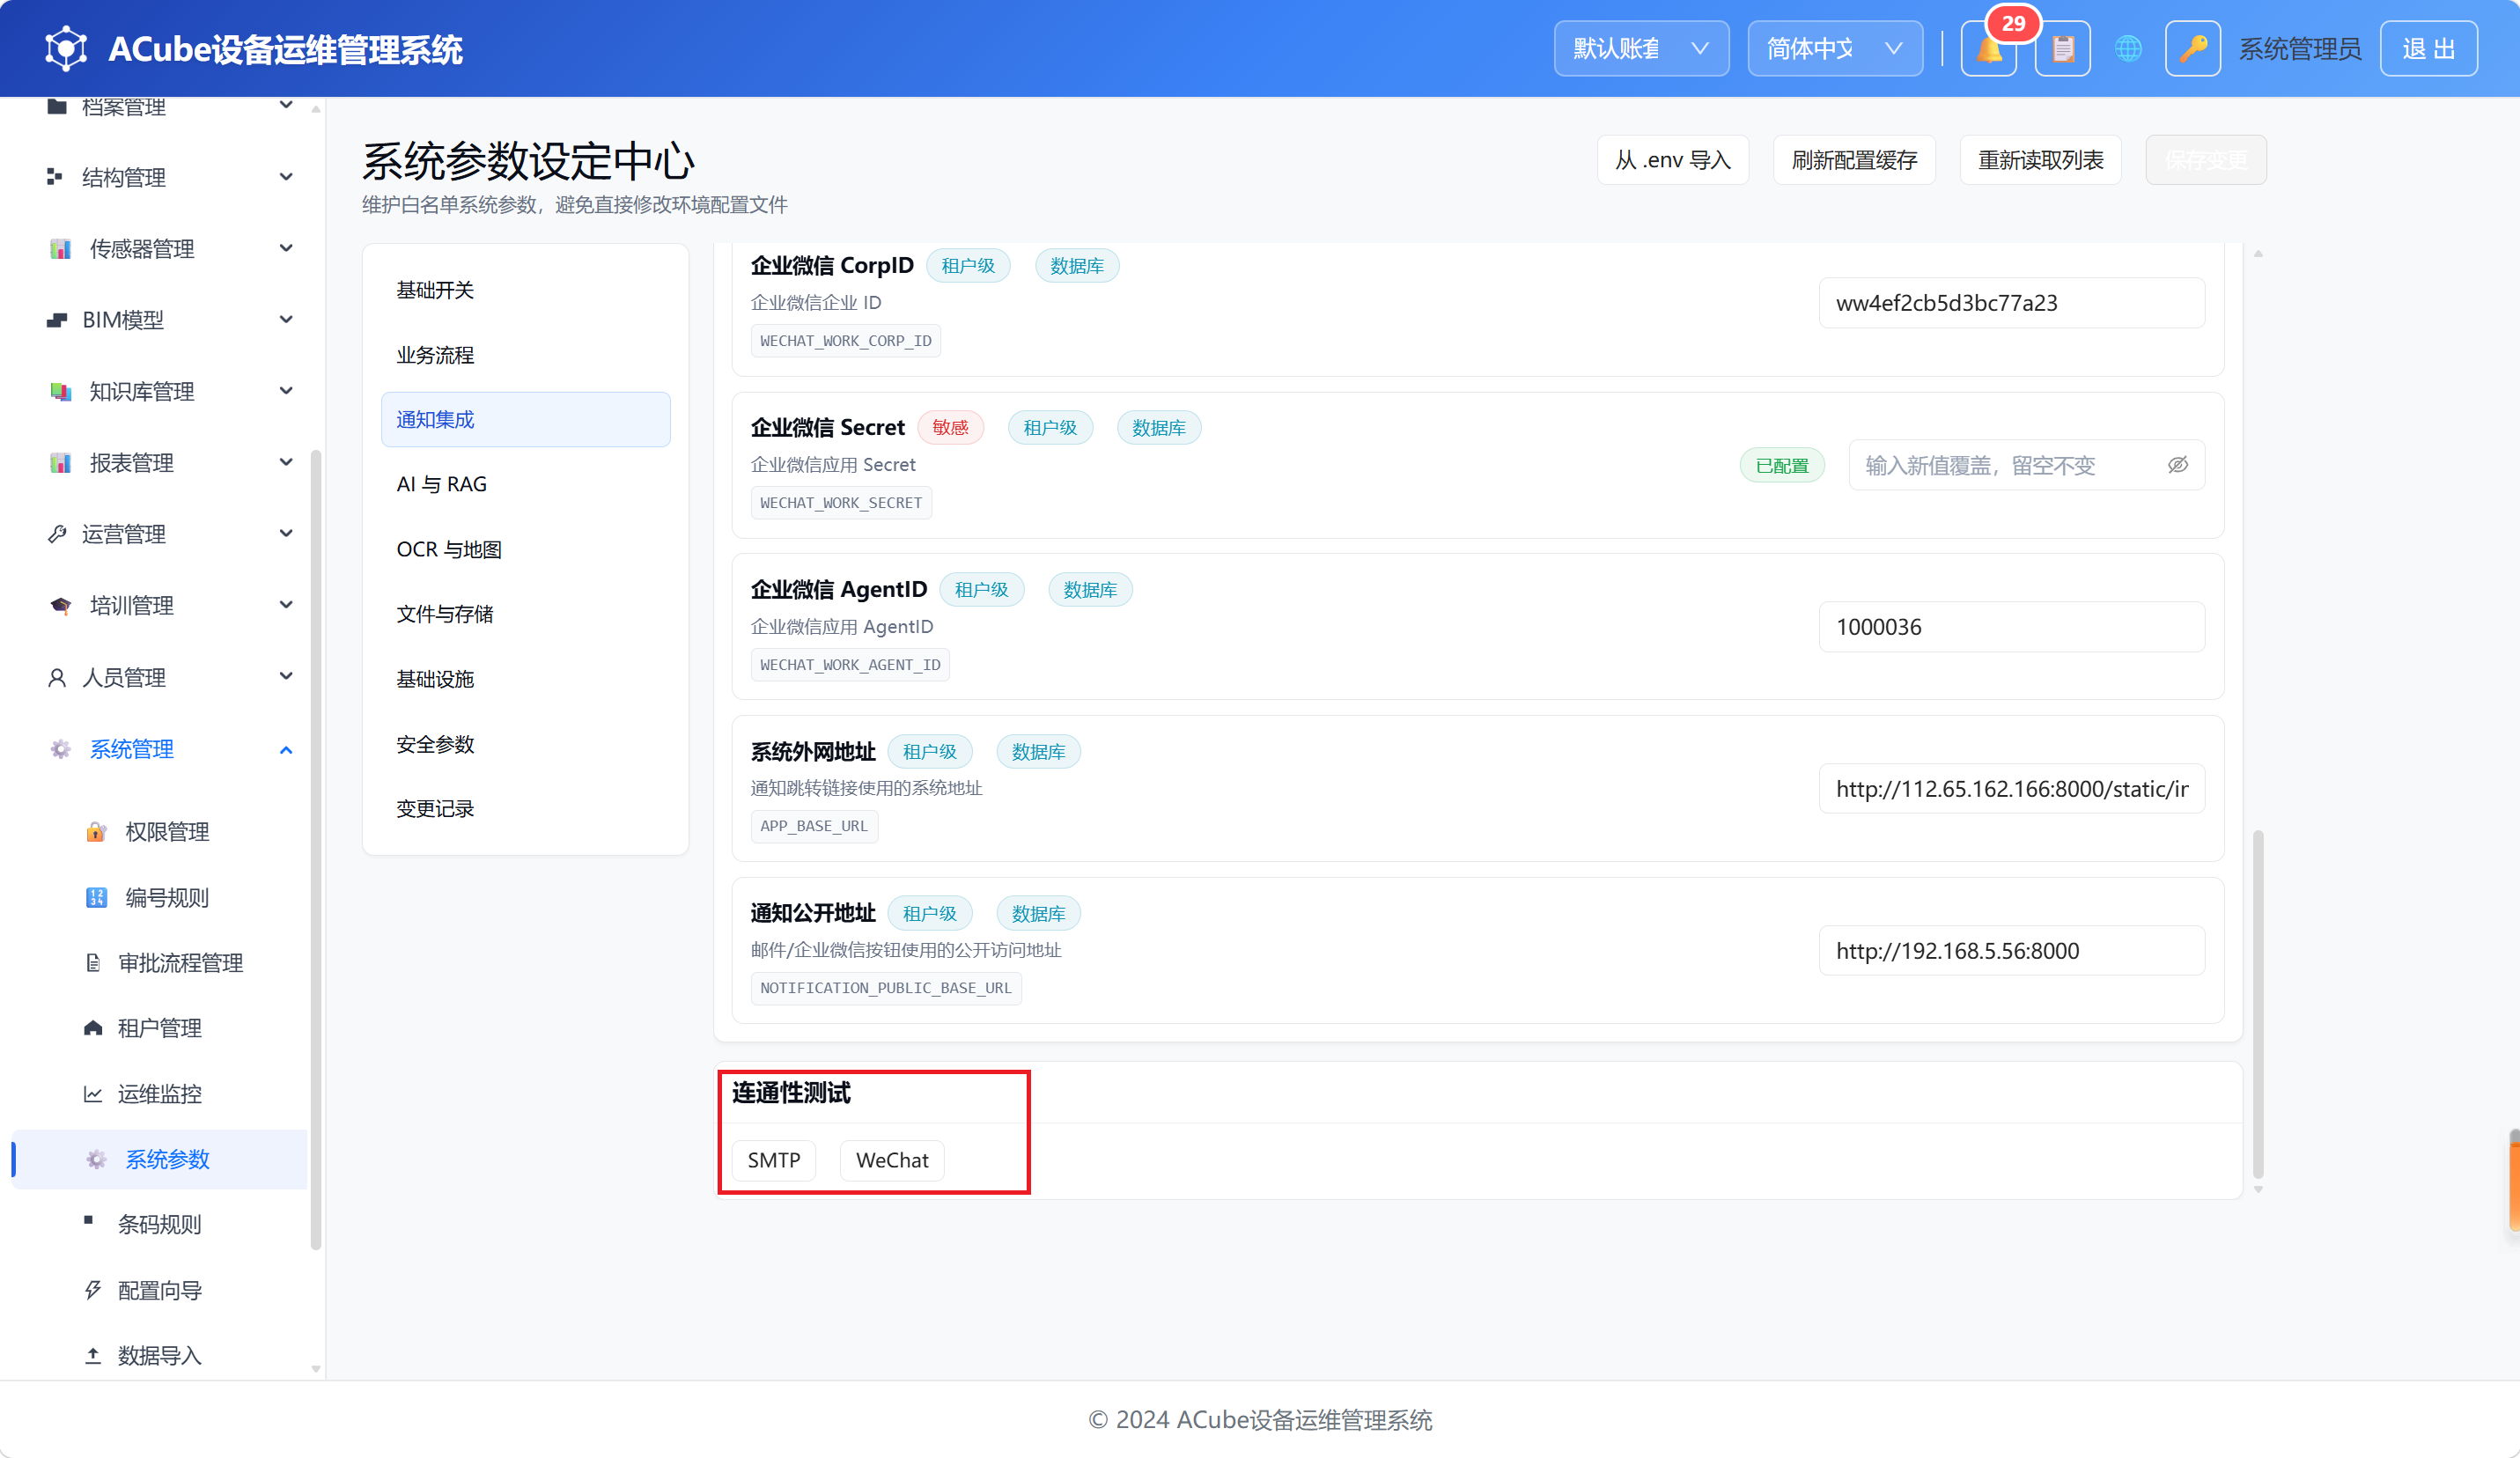2520x1458 pixels.
Task: Open 编号规则 in sidebar
Action: [166, 897]
